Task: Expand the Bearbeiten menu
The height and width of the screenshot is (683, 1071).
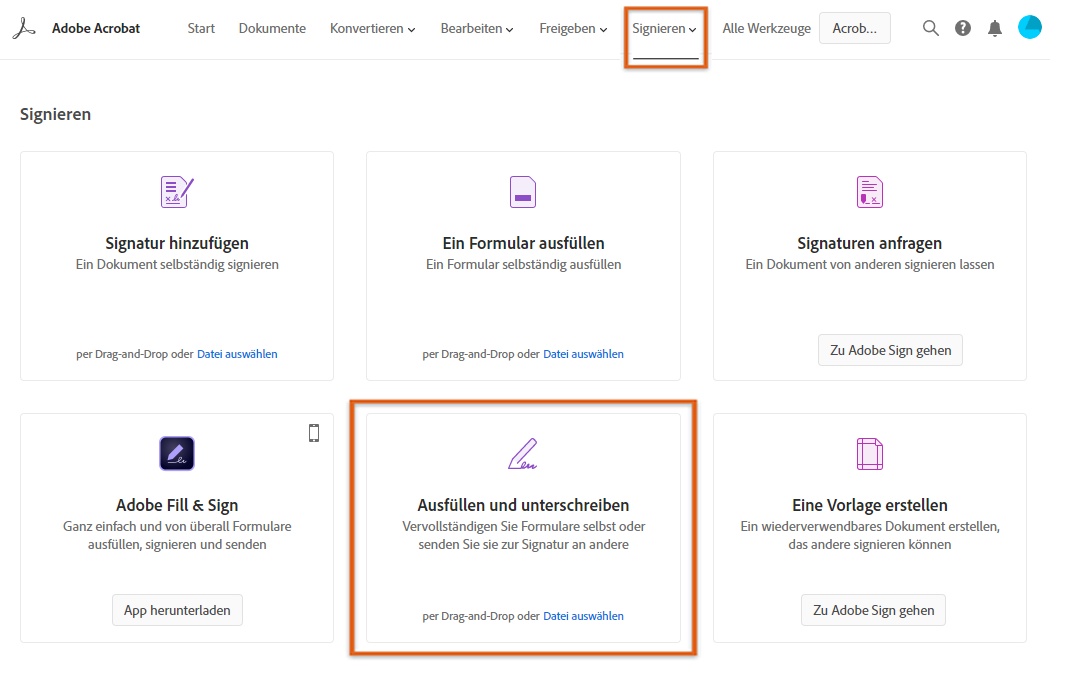Action: pos(477,28)
